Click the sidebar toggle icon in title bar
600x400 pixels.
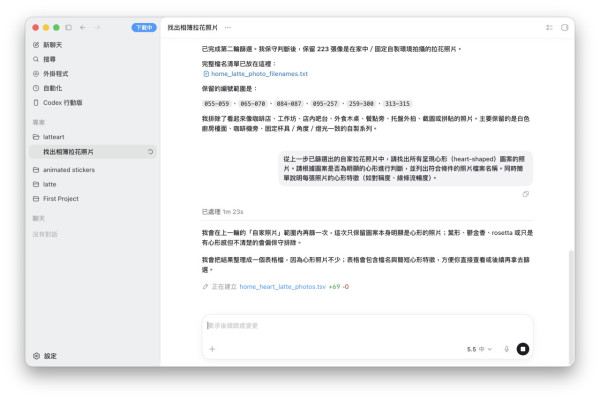coord(68,28)
